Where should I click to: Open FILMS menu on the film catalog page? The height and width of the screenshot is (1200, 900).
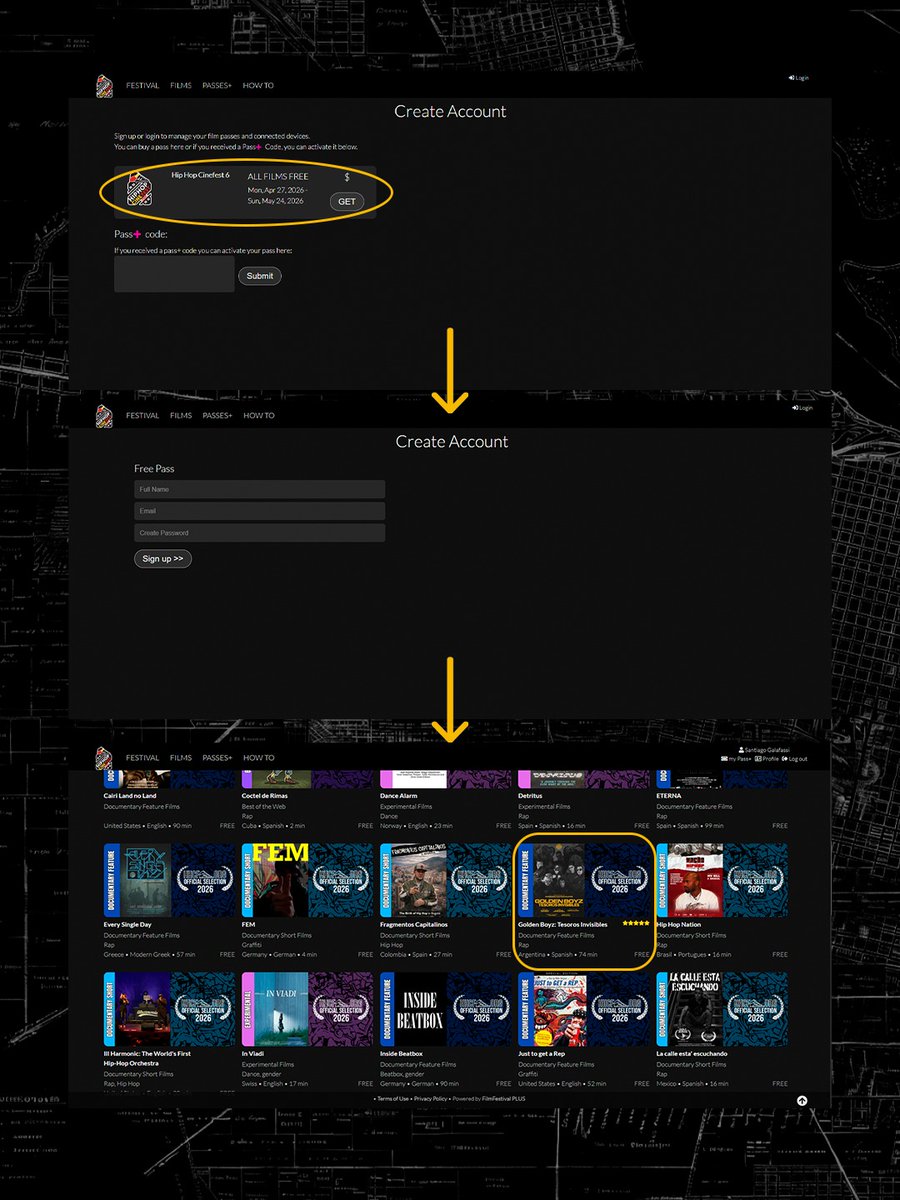tap(181, 758)
